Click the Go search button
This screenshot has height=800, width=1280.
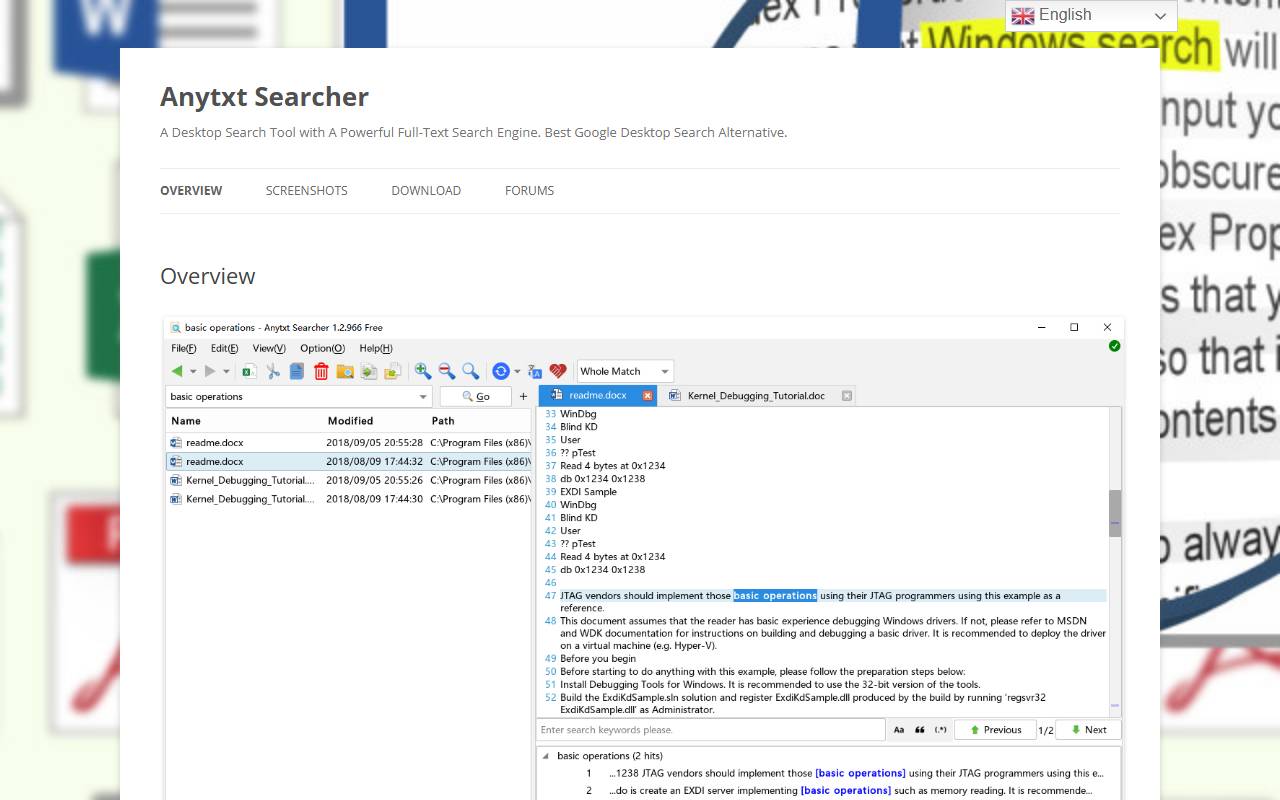tap(476, 397)
